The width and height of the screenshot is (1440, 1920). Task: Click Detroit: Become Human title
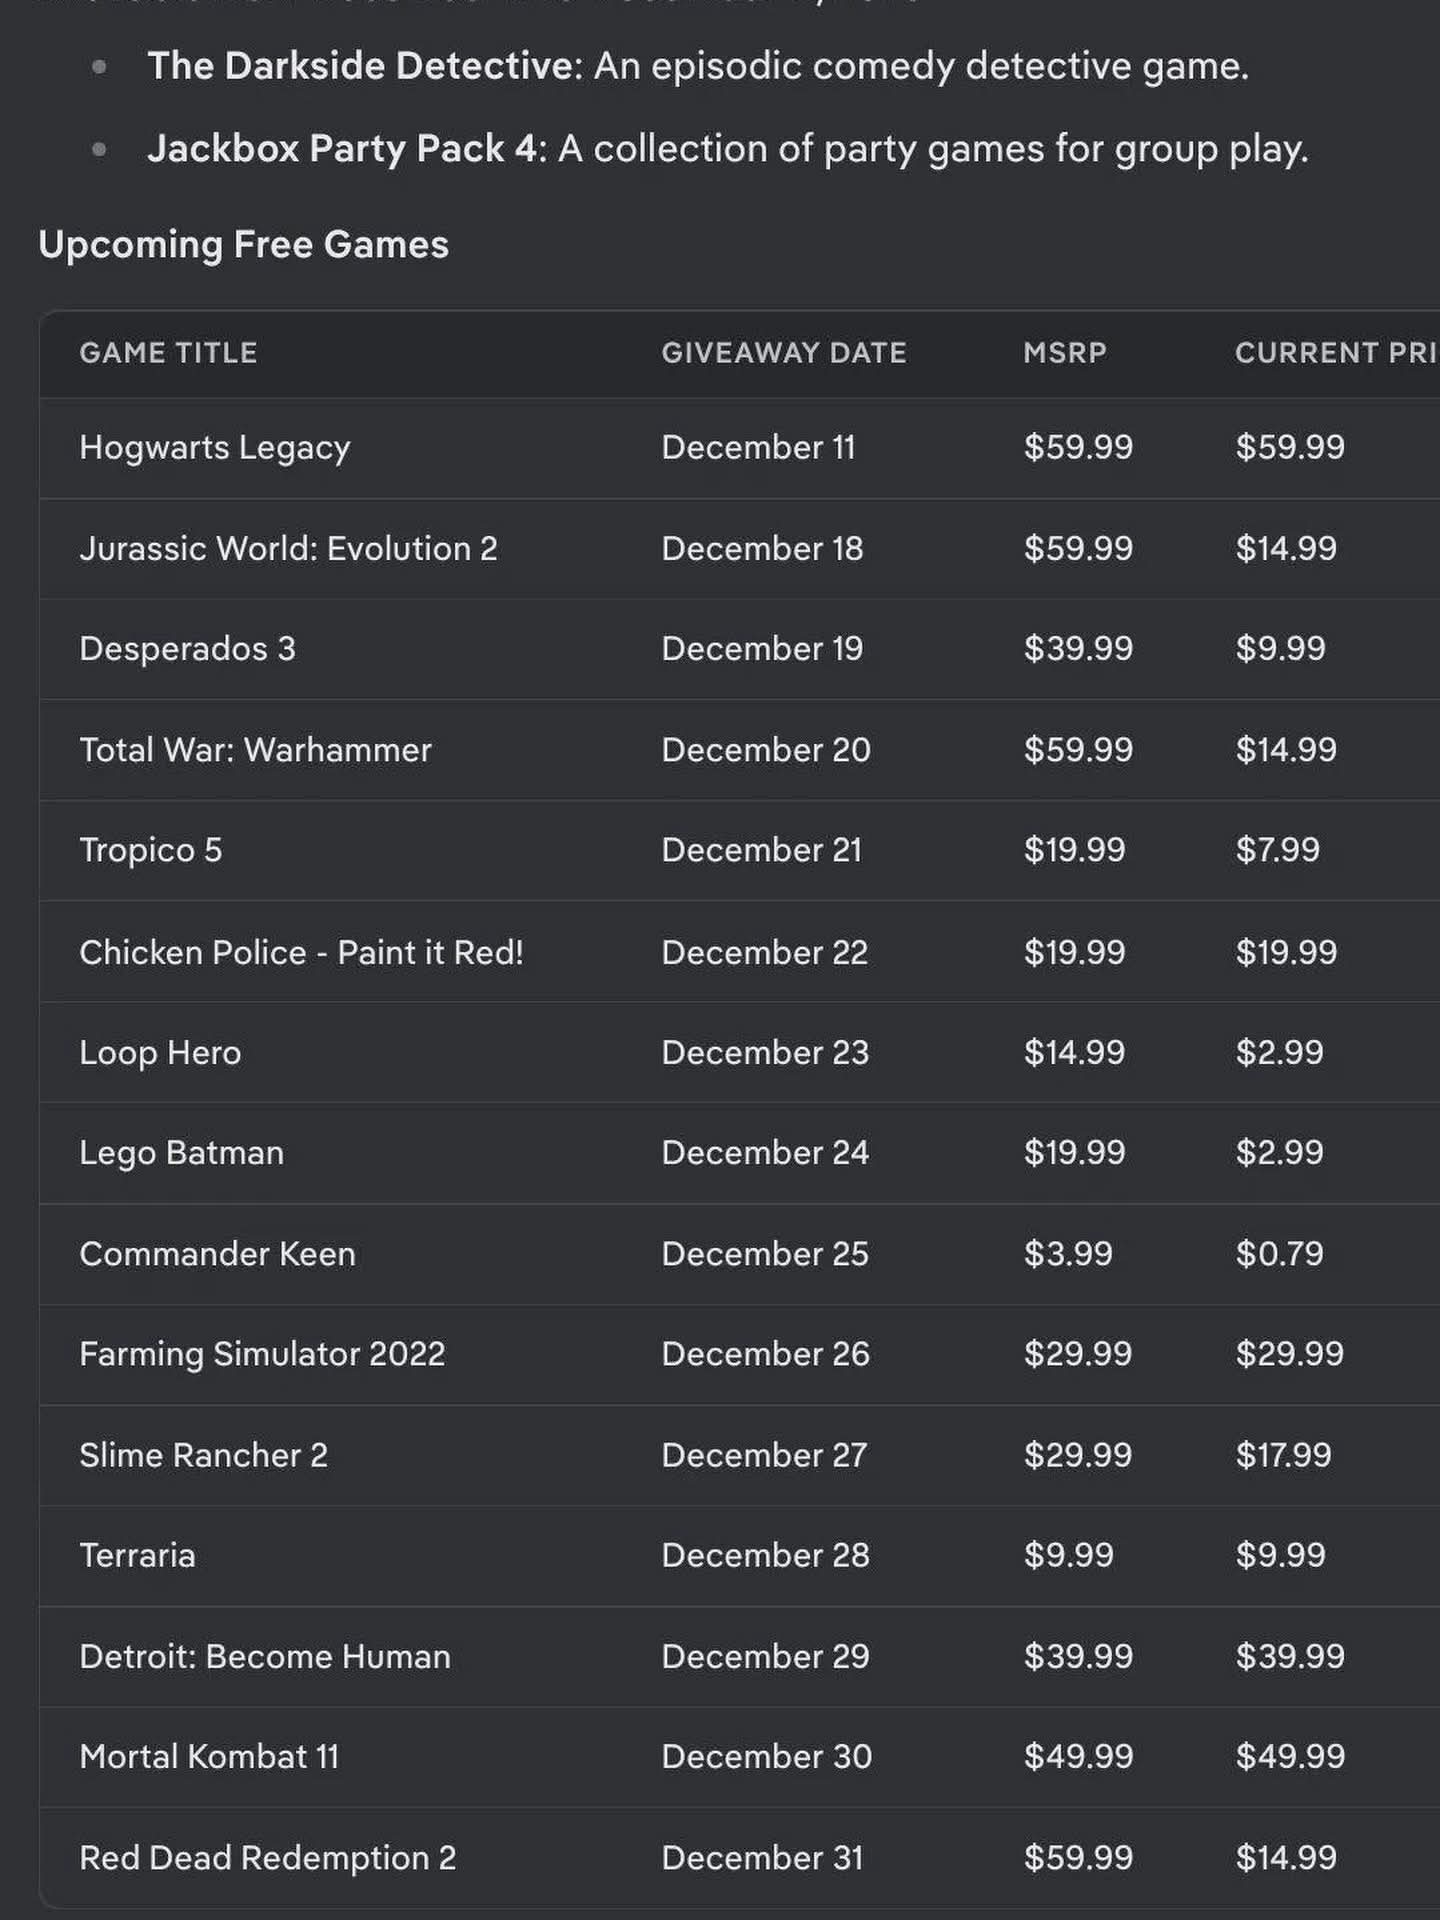265,1657
